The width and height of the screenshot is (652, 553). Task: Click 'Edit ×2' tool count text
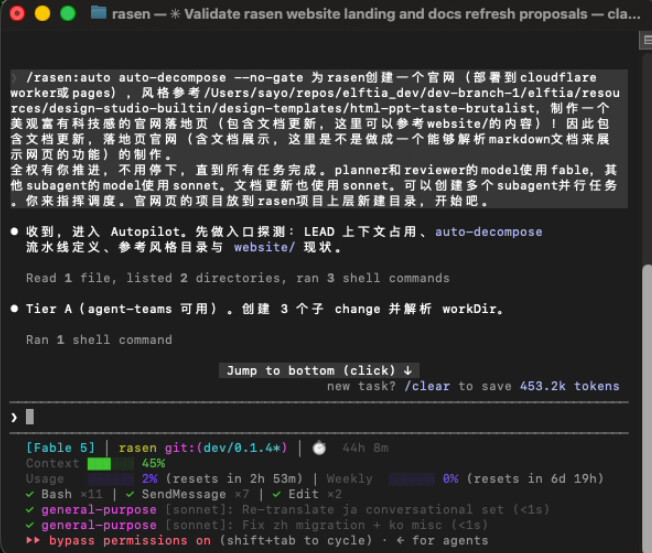tap(315, 494)
